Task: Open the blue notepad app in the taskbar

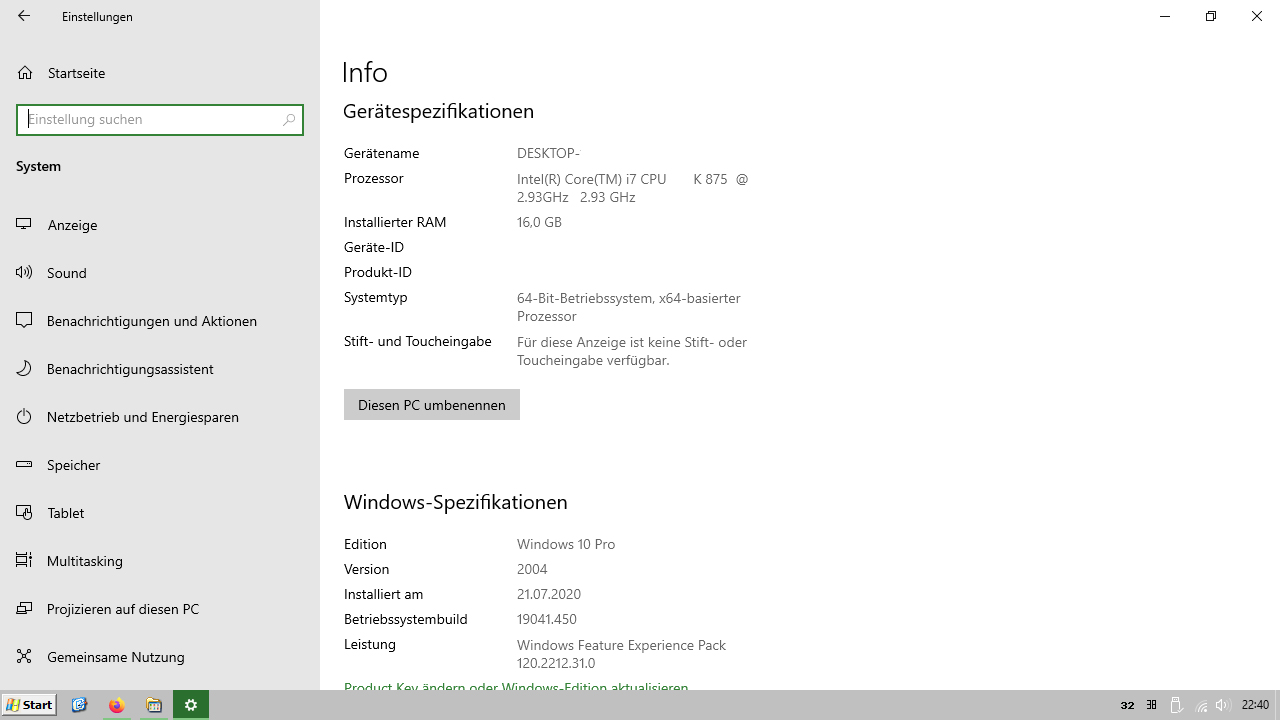Action: point(80,705)
